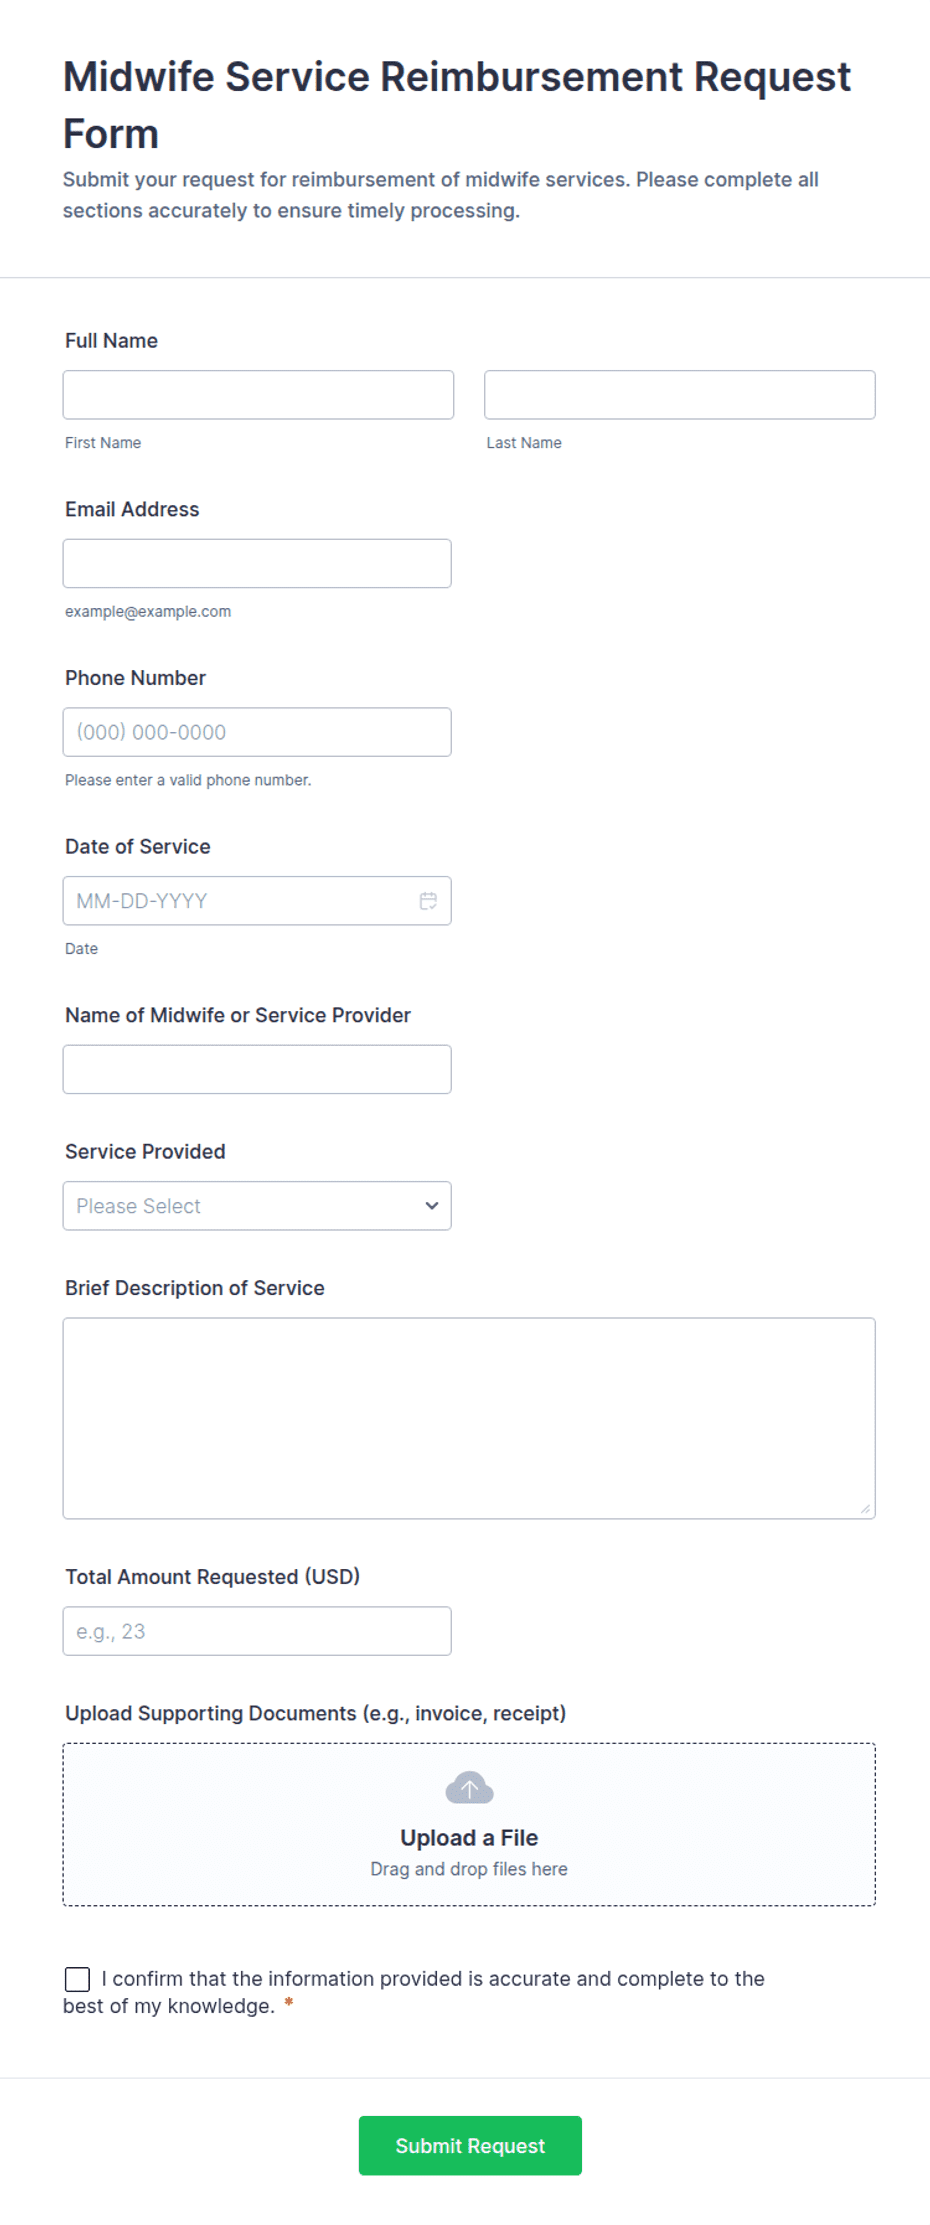Click the "Upload a File" text
Viewport: 930px width, 2225px height.
click(469, 1838)
